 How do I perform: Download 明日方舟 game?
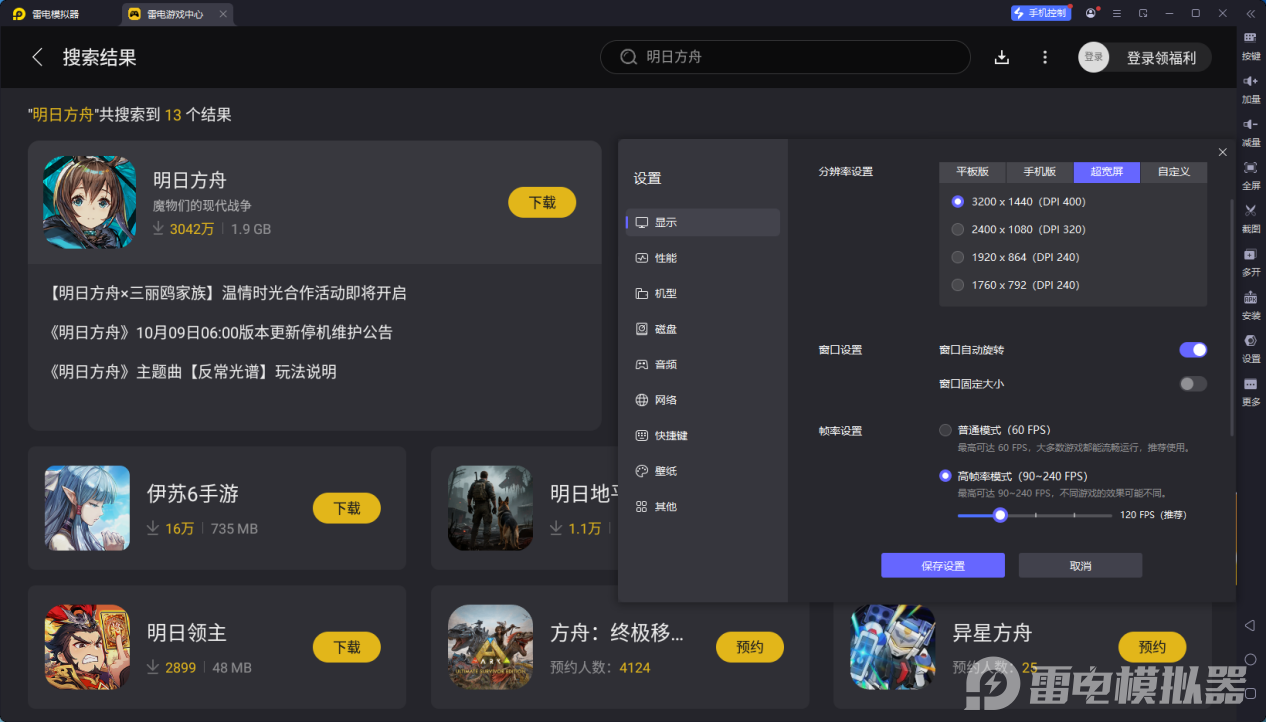tap(542, 202)
